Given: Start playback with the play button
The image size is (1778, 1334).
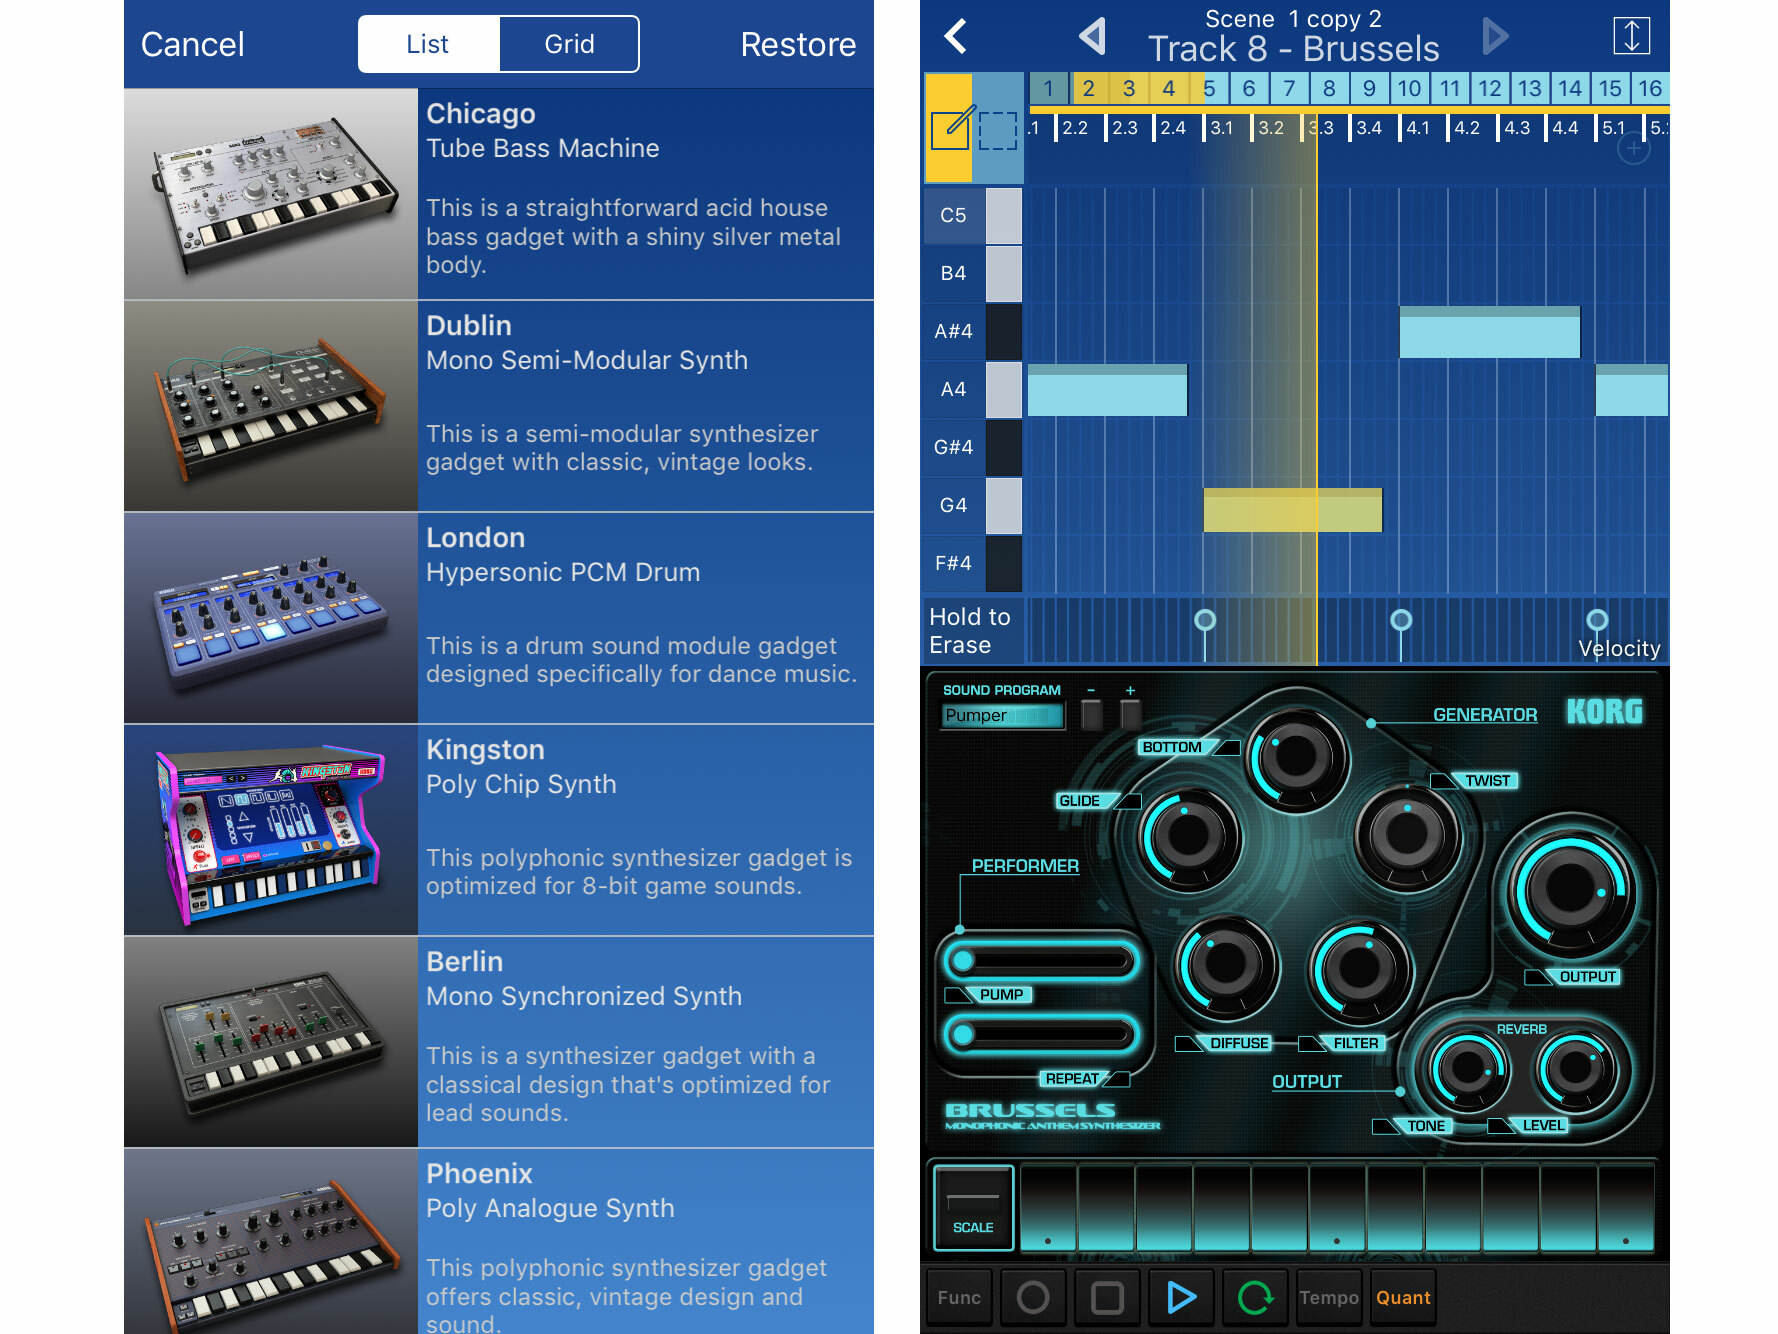Looking at the screenshot, I should 1181,1298.
